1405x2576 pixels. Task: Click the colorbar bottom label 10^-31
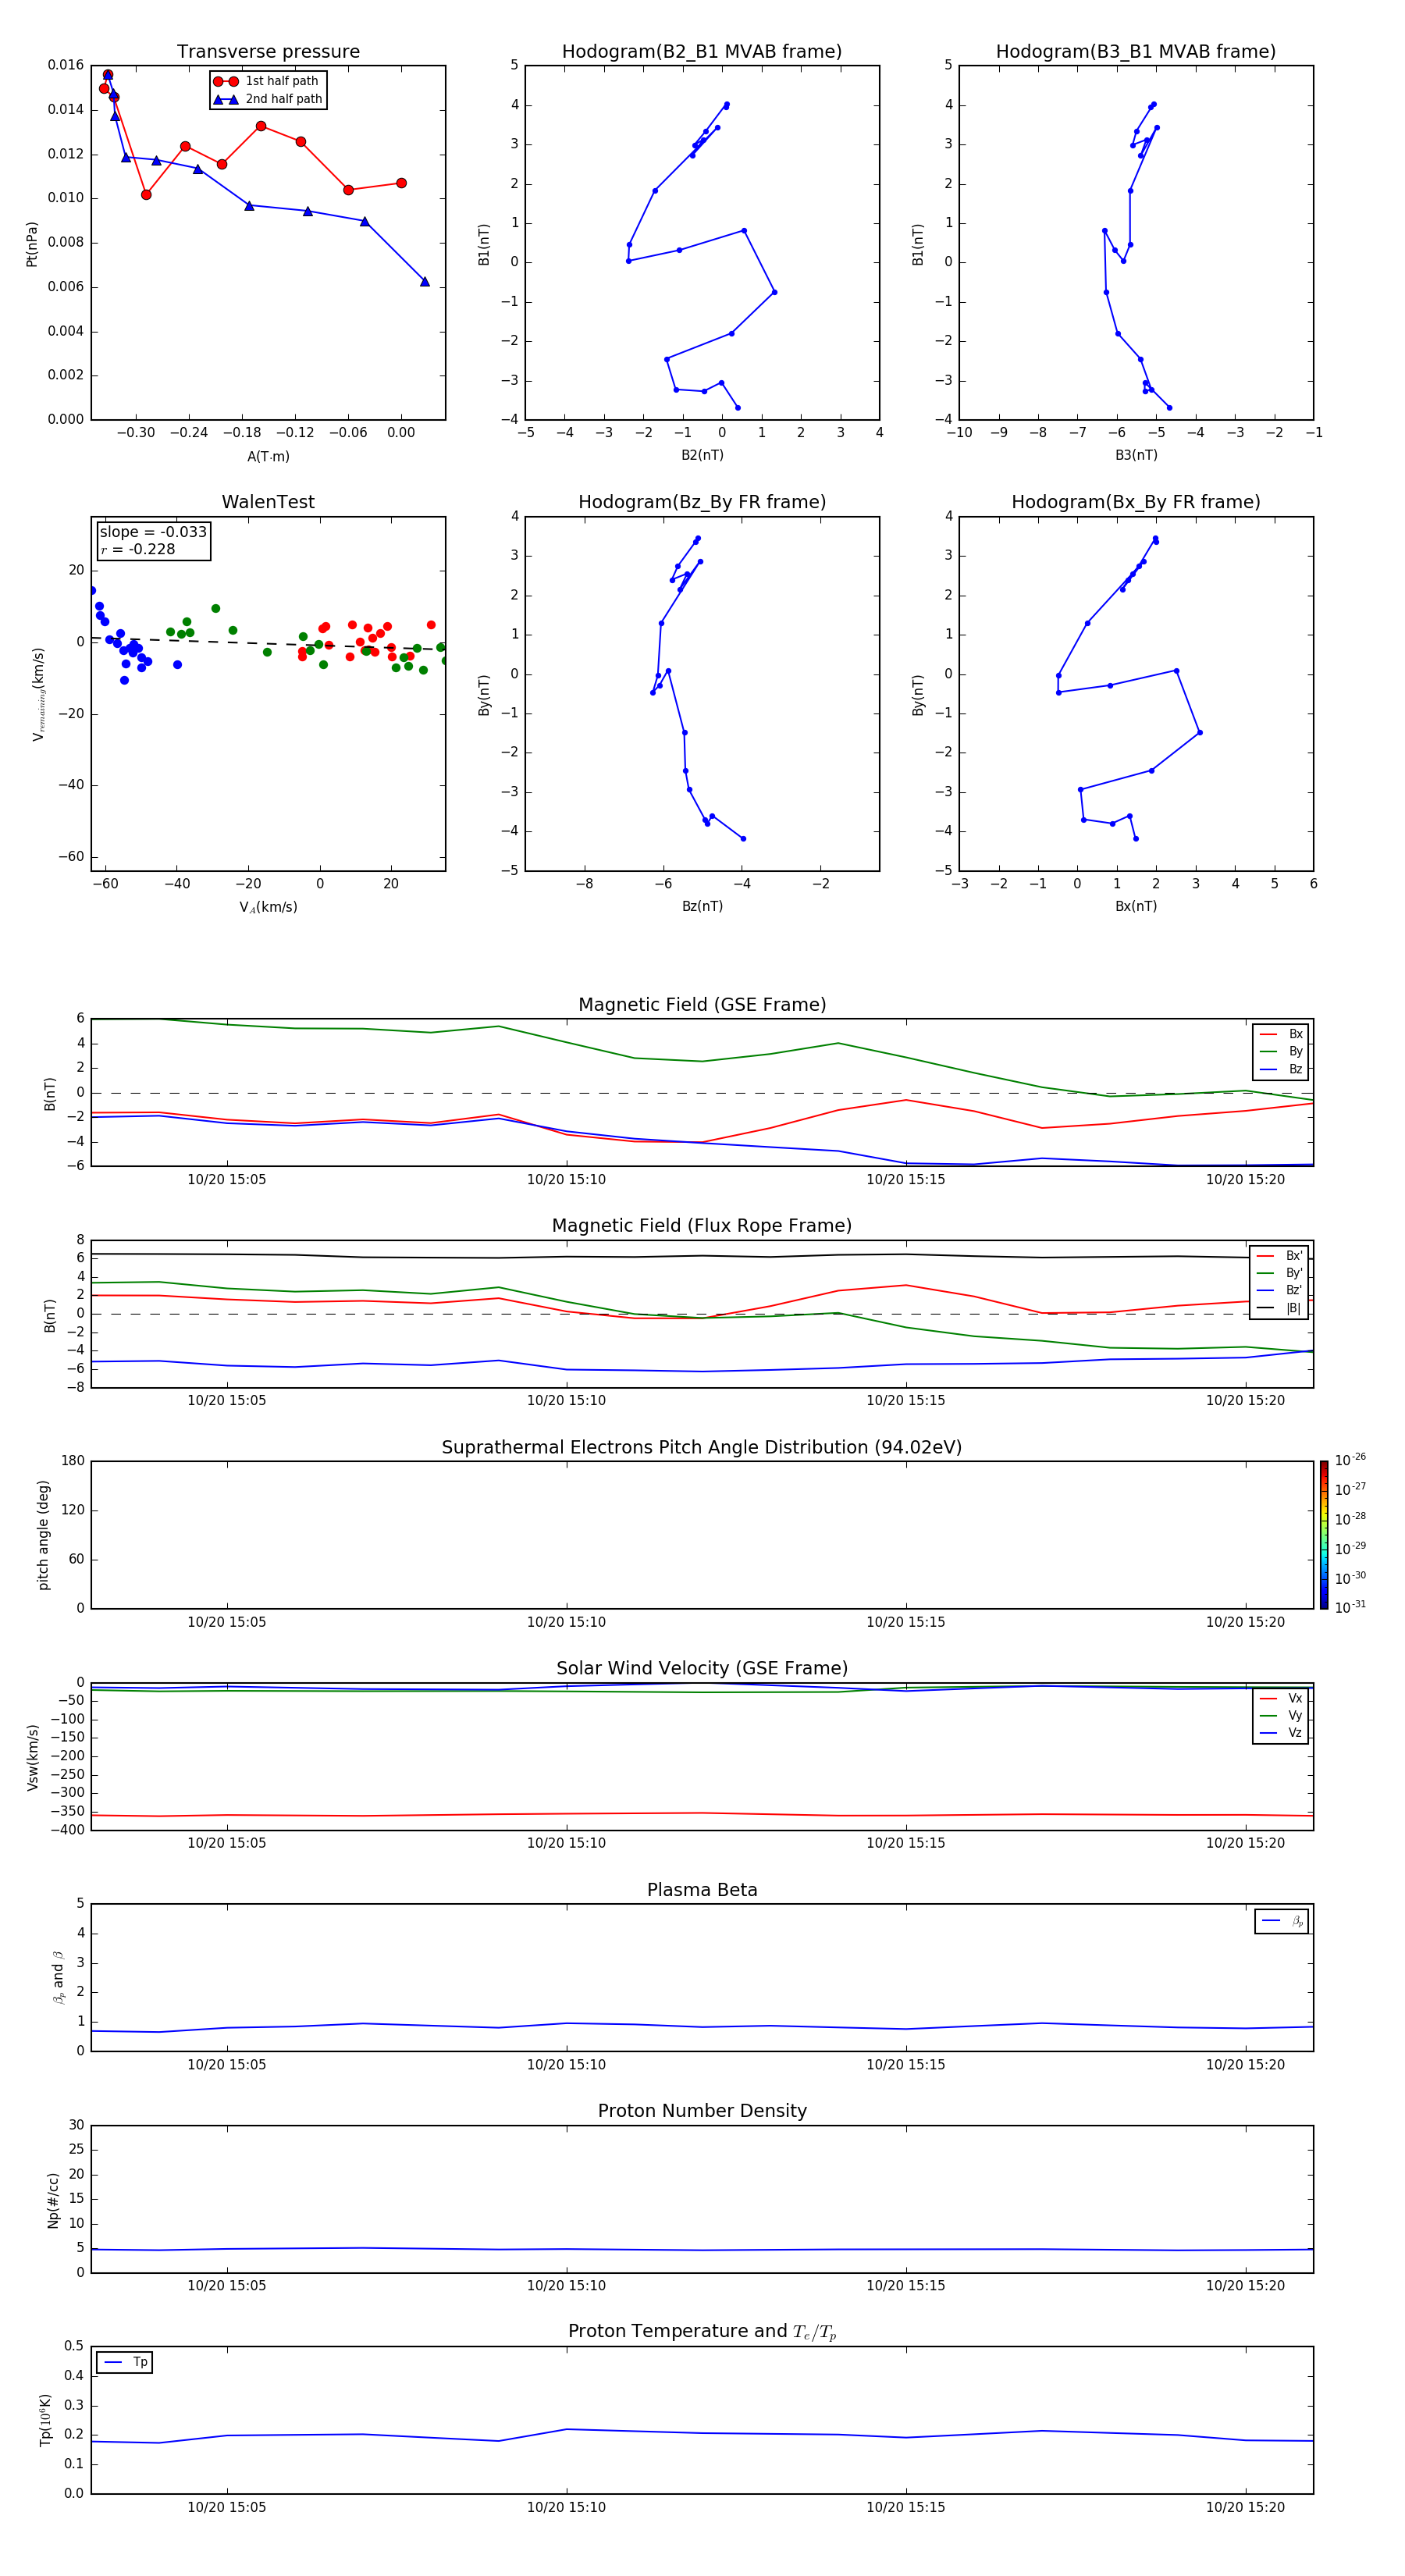pos(1350,1606)
